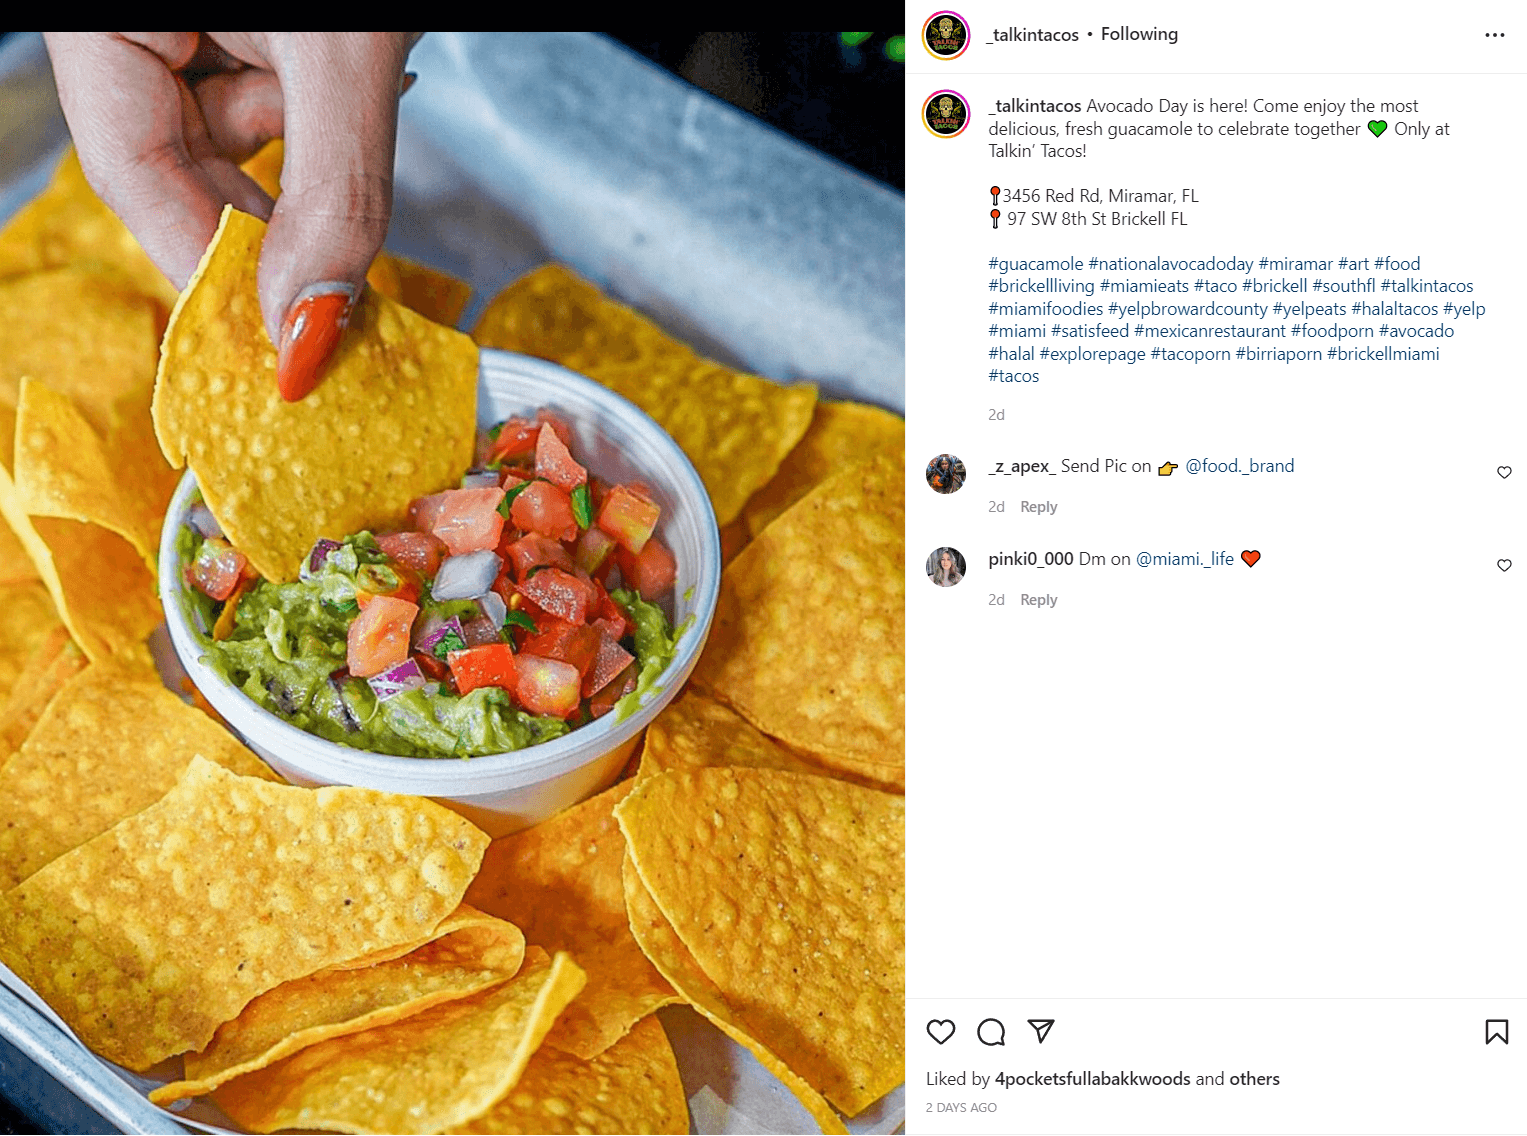The image size is (1527, 1136).
Task: Like the post with the heart icon
Action: pos(940,1032)
